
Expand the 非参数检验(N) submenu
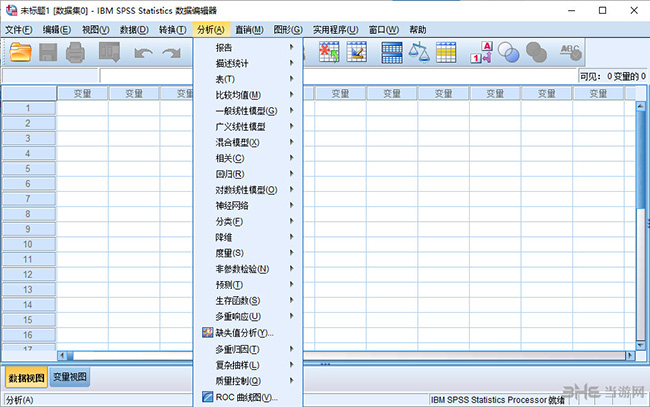[x=248, y=269]
